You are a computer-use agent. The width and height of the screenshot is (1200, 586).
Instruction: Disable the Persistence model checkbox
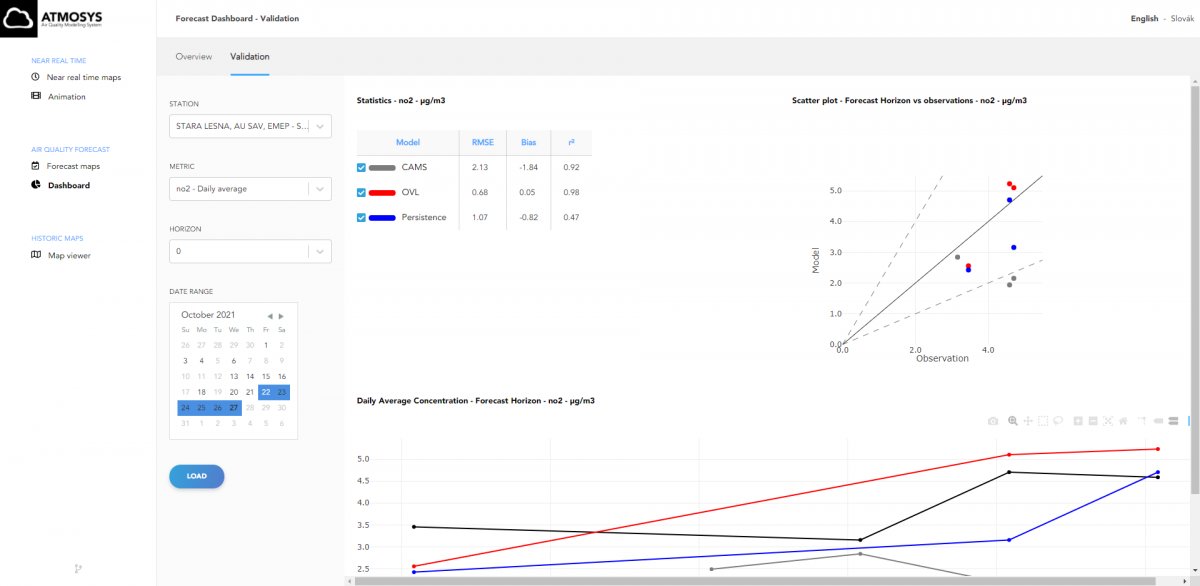362,217
